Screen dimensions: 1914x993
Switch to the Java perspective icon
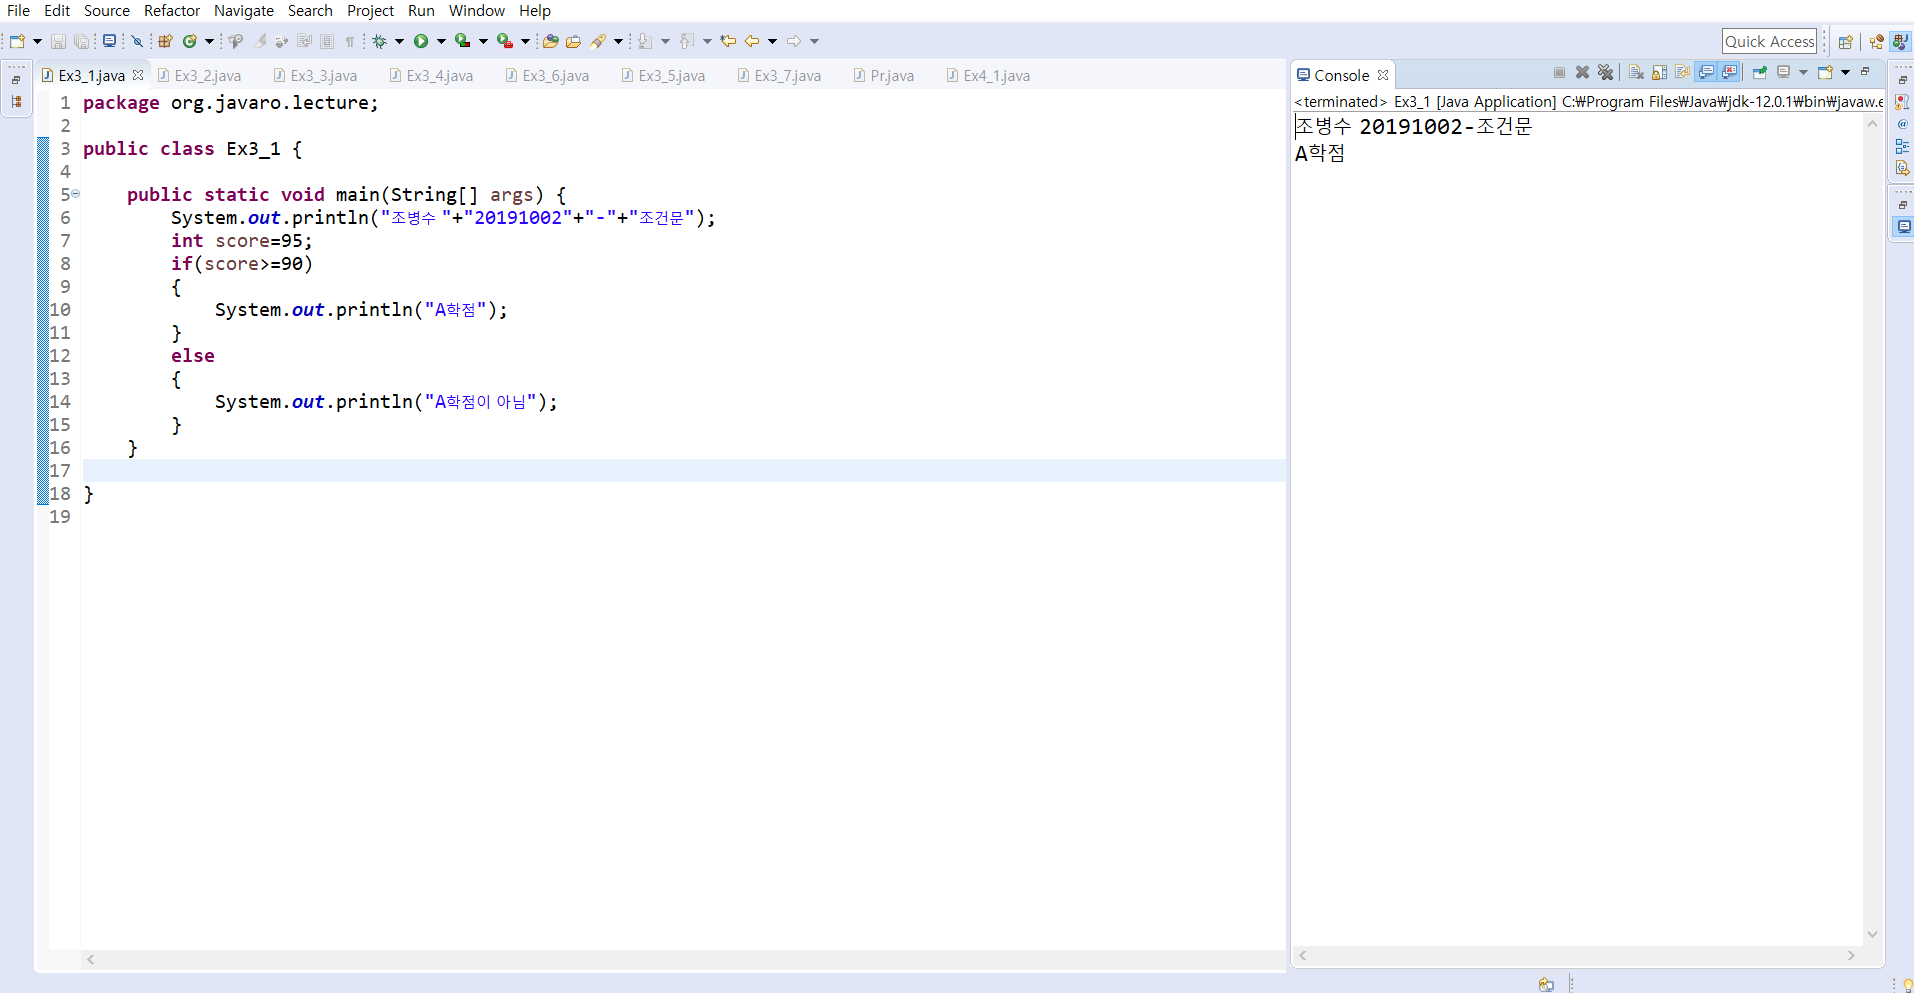[1900, 42]
